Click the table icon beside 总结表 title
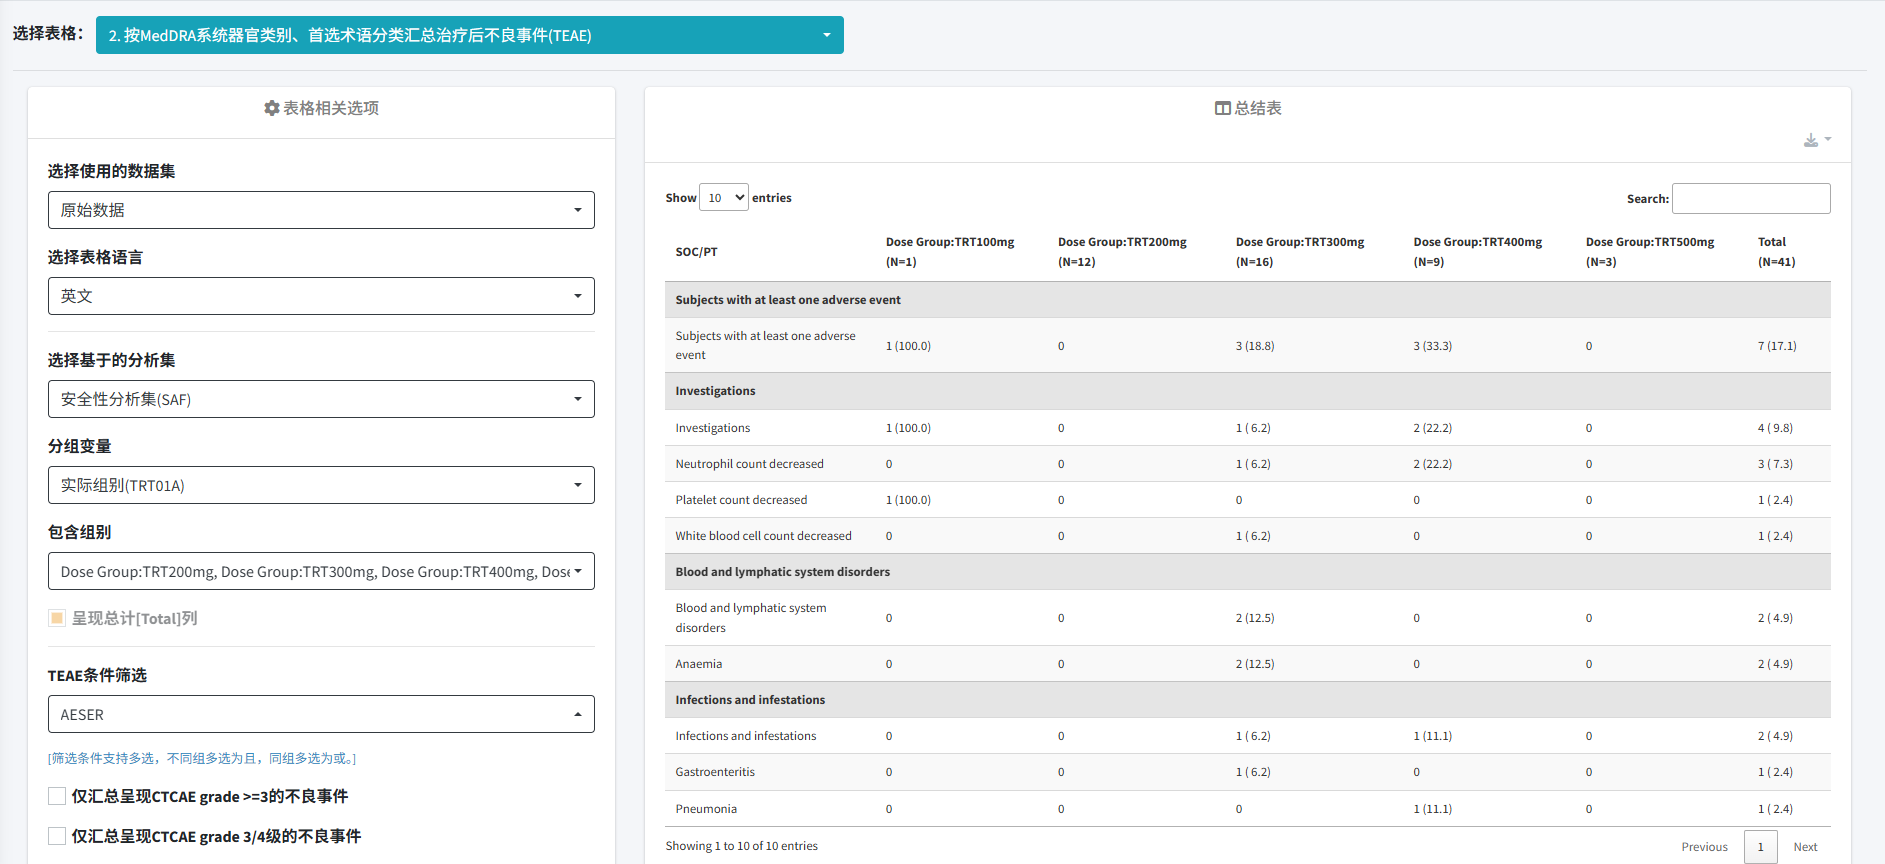This screenshot has width=1885, height=864. click(1222, 108)
